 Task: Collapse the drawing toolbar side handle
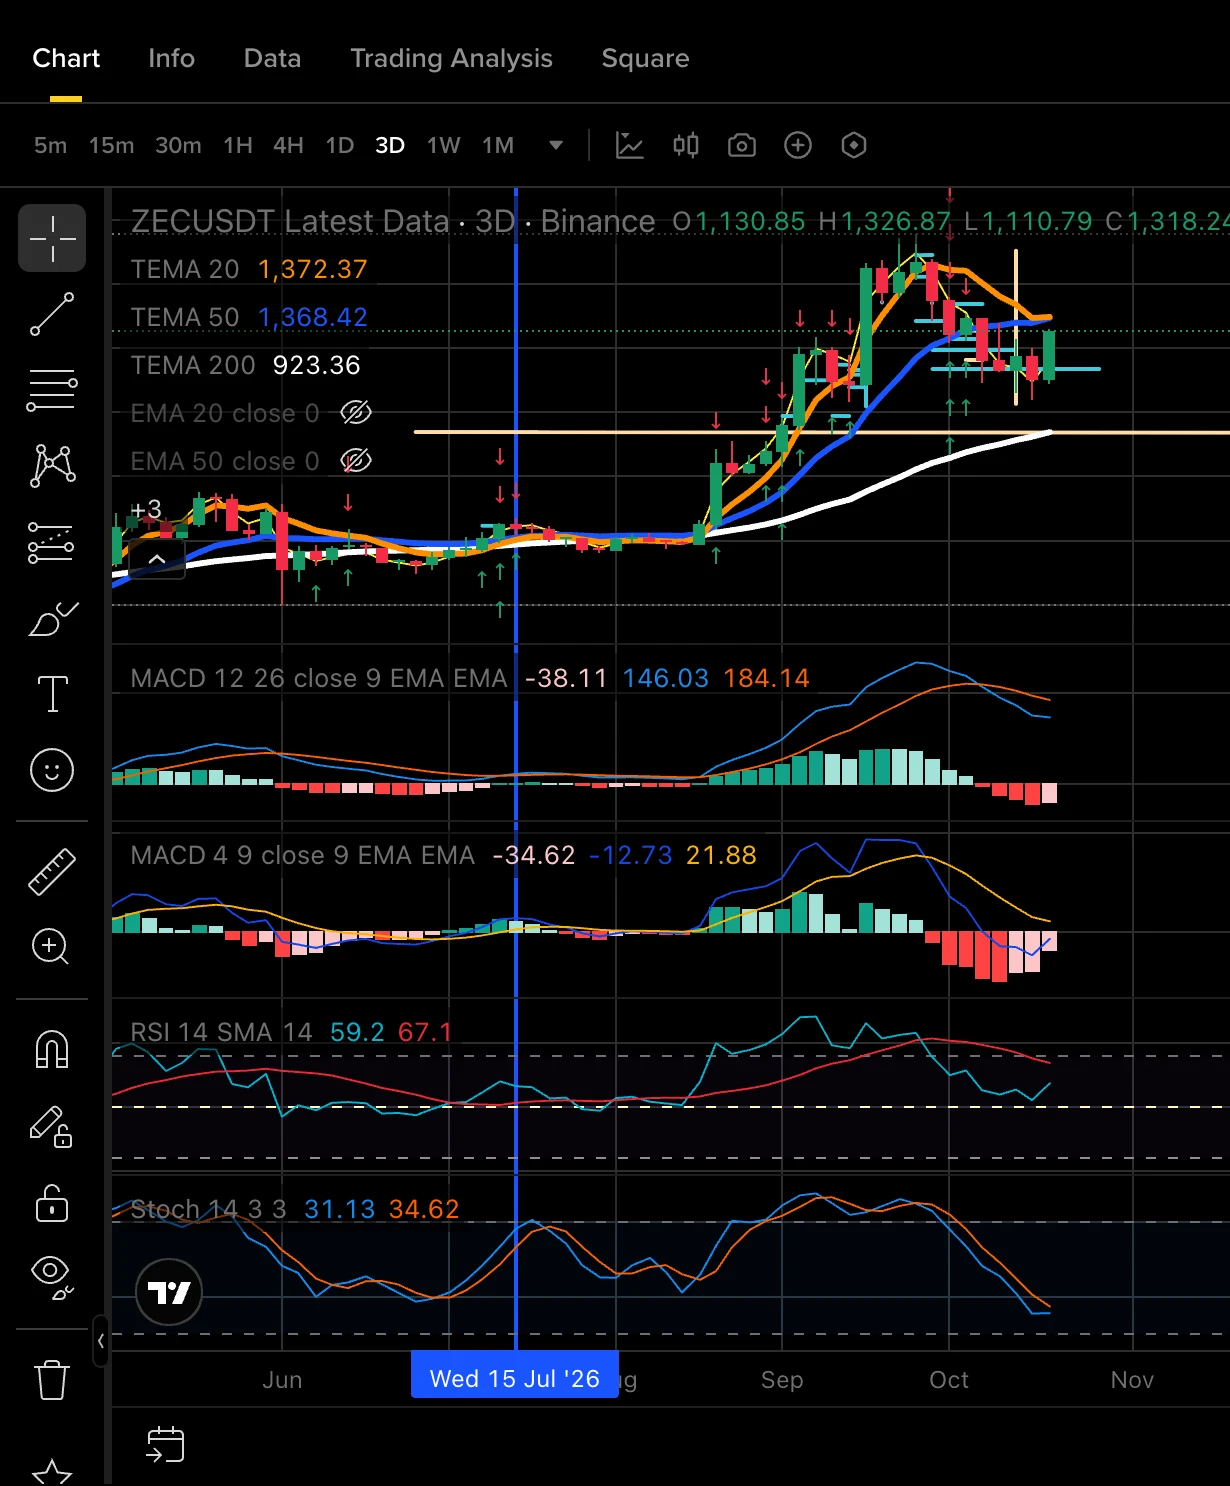pyautogui.click(x=100, y=1341)
